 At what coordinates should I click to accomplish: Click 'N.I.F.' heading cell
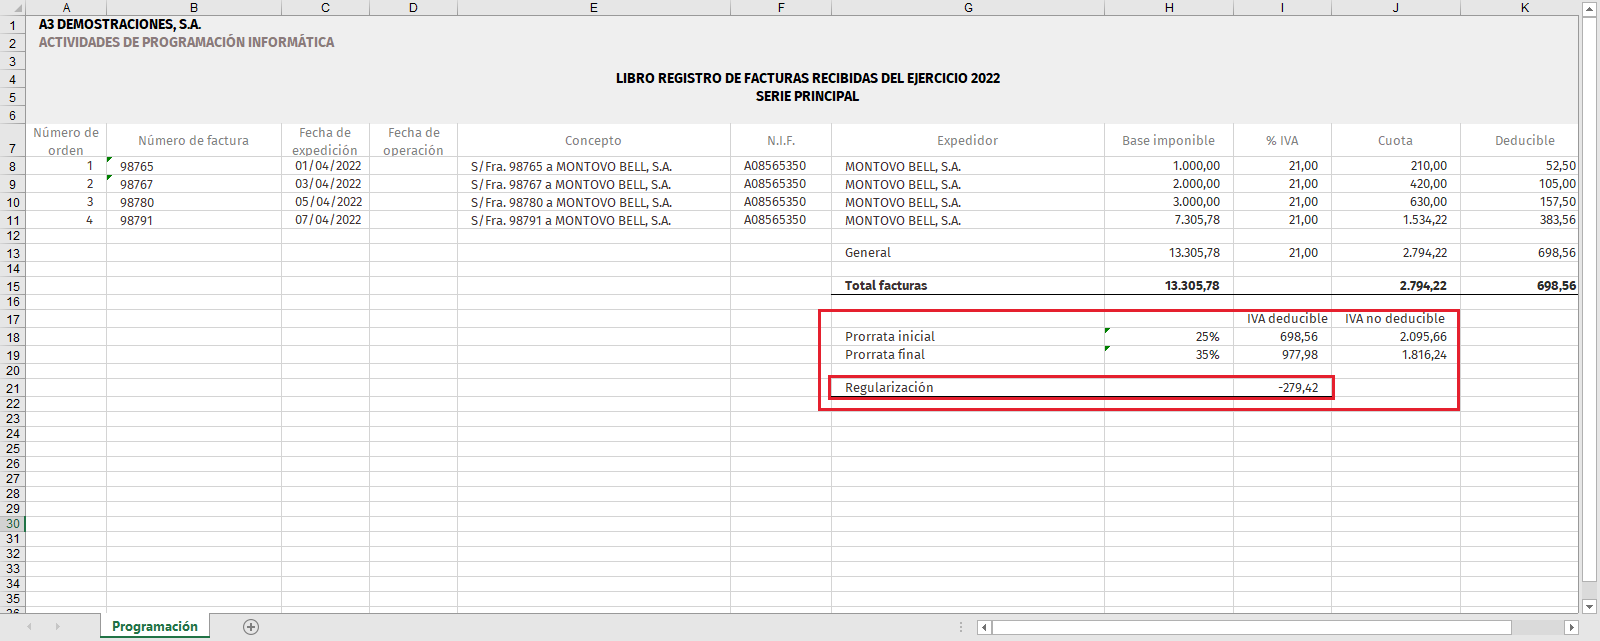point(781,141)
